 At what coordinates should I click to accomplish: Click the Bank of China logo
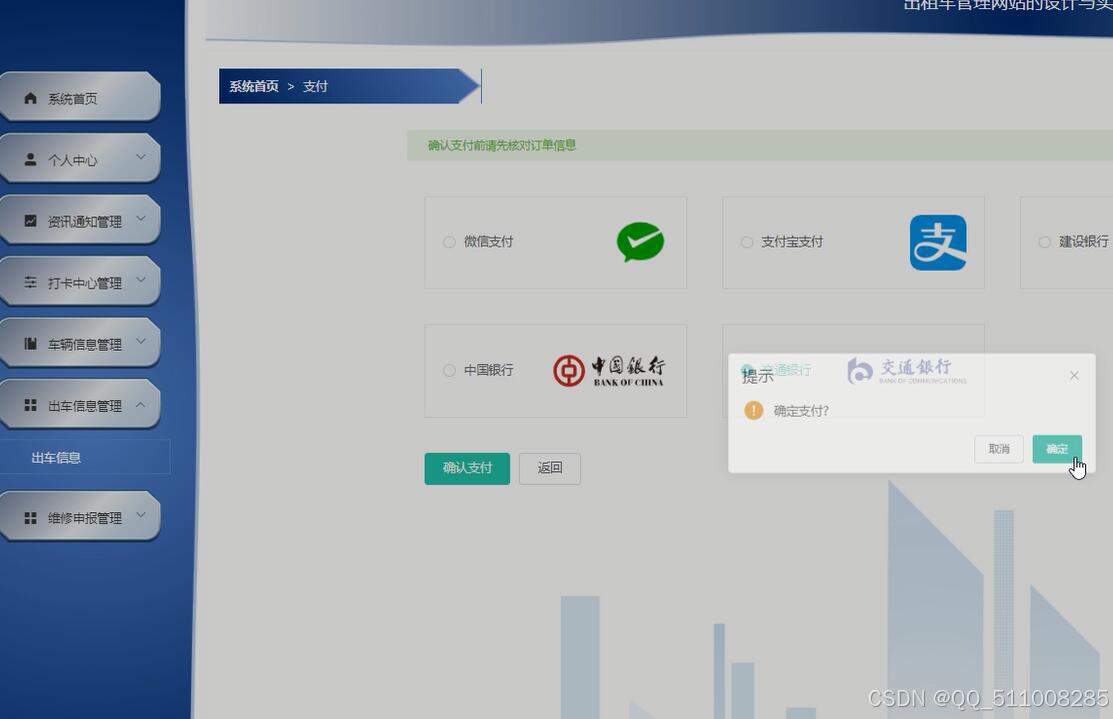coord(611,370)
